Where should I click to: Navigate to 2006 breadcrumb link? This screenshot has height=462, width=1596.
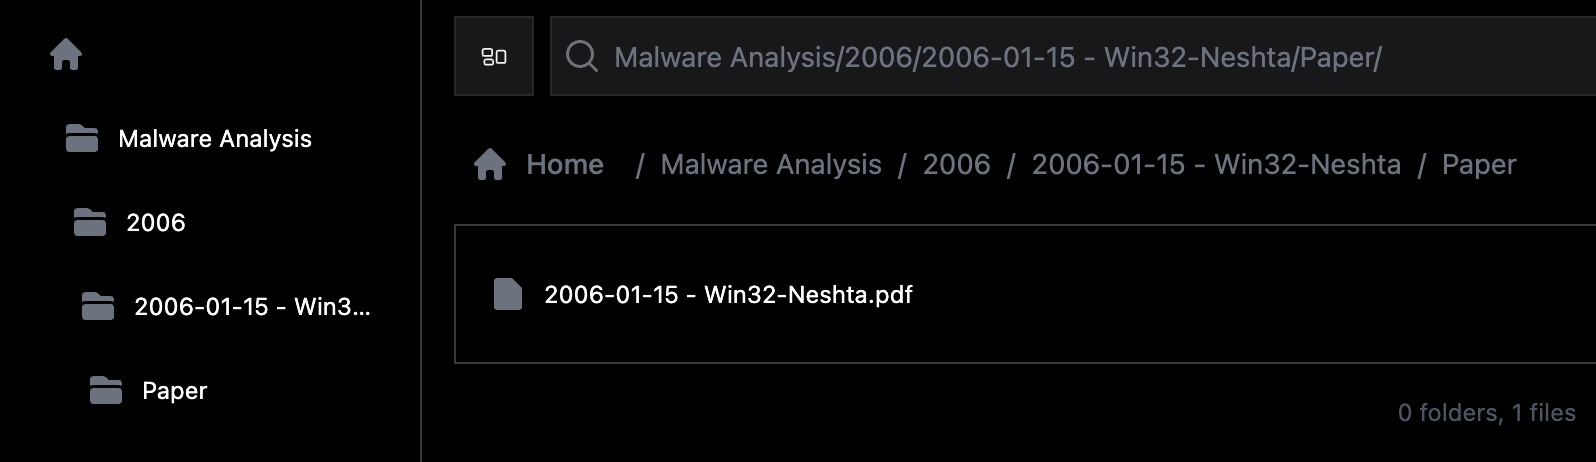click(956, 164)
